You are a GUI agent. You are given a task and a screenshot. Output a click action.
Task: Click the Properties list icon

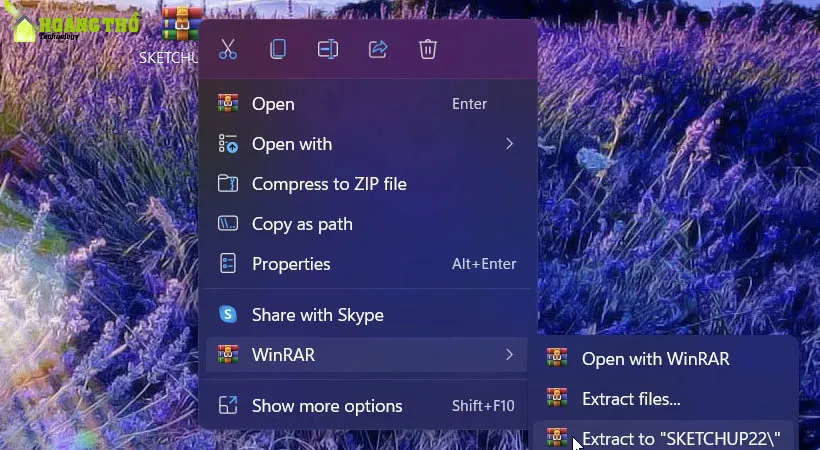point(228,264)
